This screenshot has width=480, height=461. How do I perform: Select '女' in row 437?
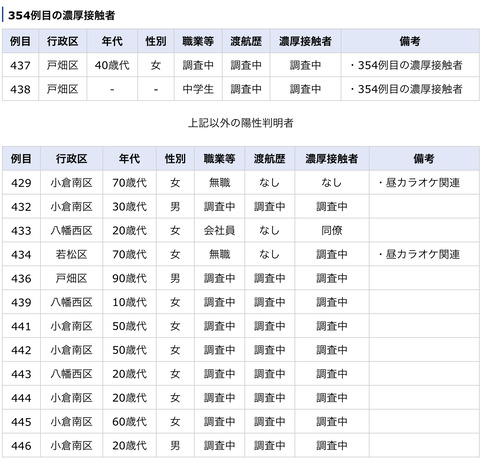pos(156,65)
